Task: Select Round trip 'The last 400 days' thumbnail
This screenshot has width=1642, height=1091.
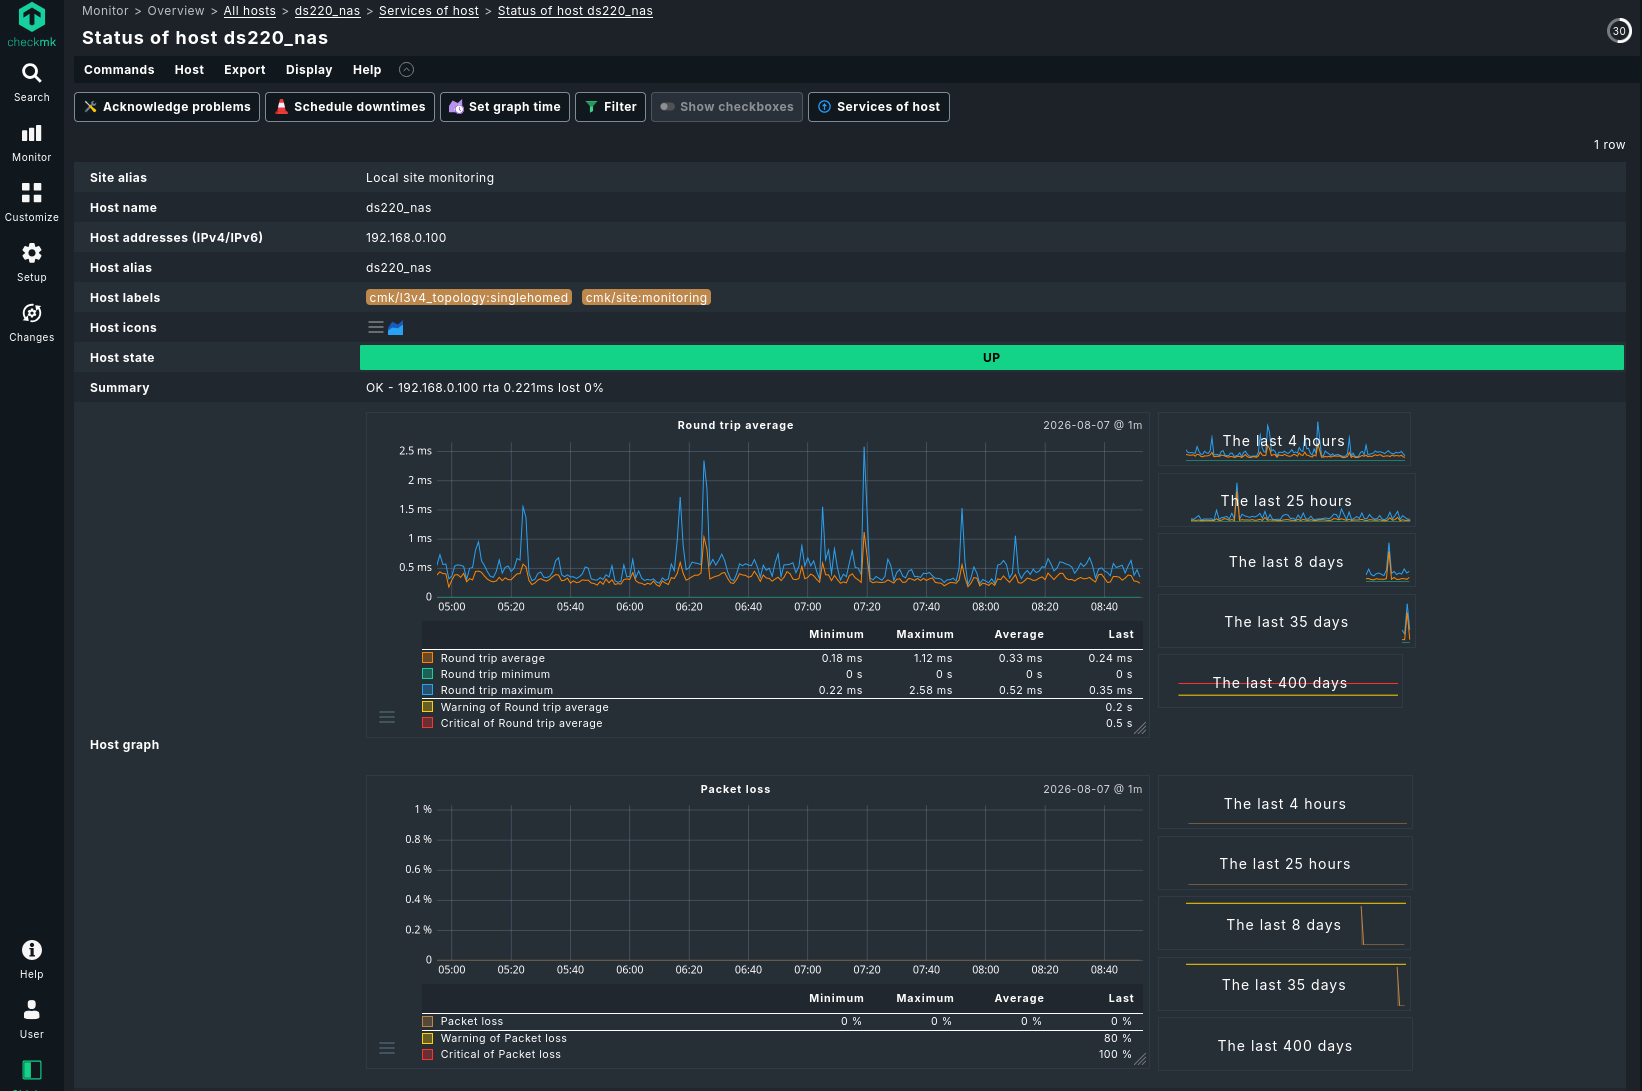Action: 1281,682
